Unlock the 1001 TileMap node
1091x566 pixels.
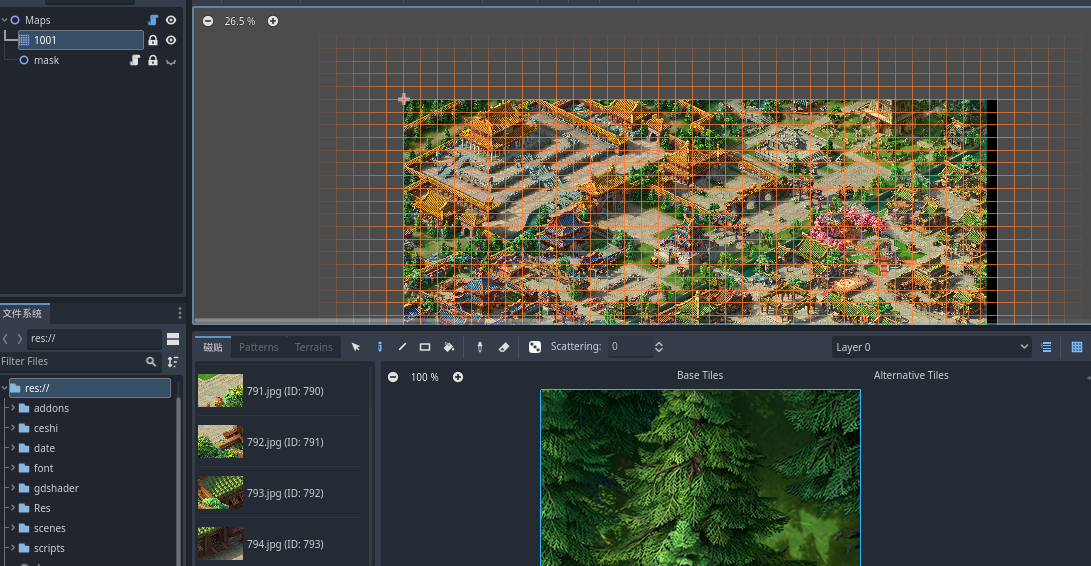(153, 40)
